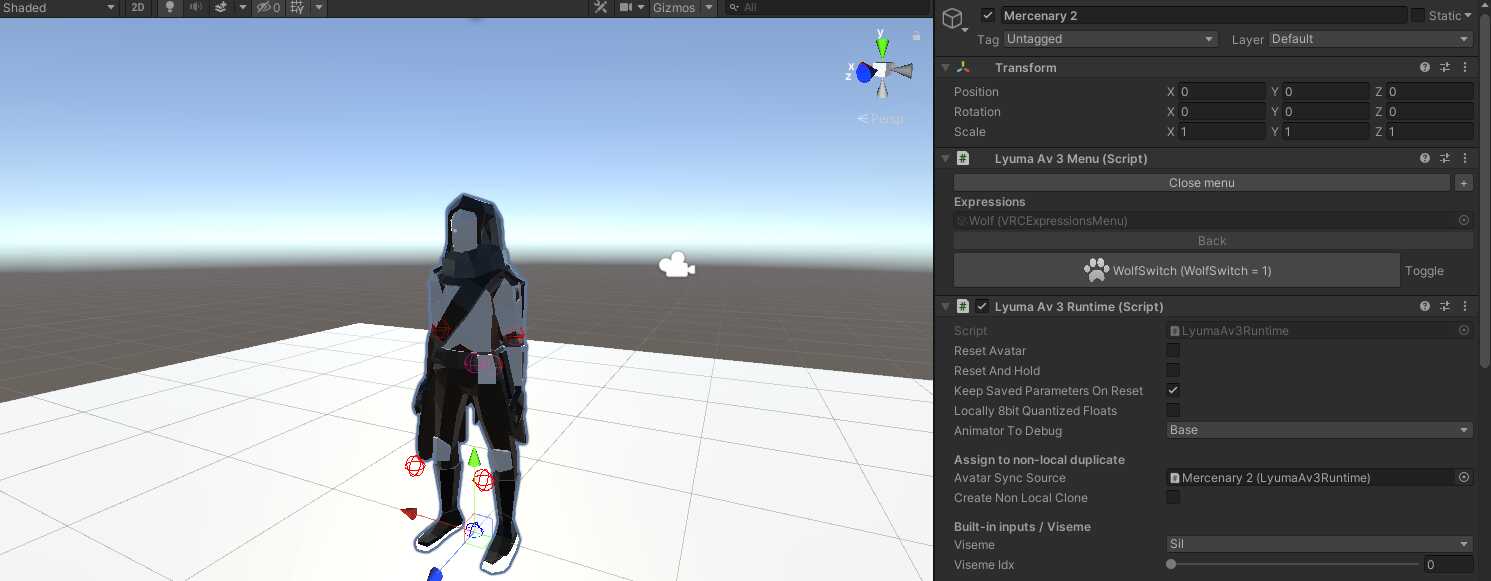The image size is (1491, 581).
Task: Open the Transform component help icon
Action: (1425, 68)
